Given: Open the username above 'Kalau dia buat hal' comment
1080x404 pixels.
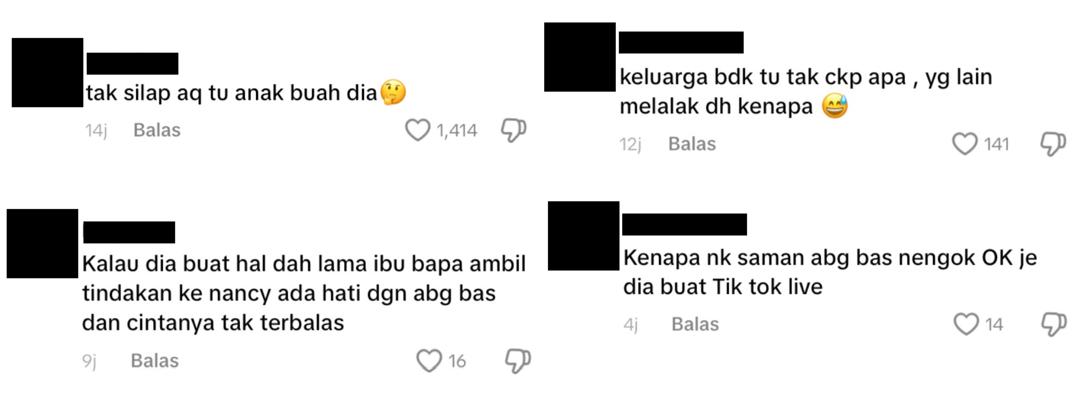Looking at the screenshot, I should [129, 232].
